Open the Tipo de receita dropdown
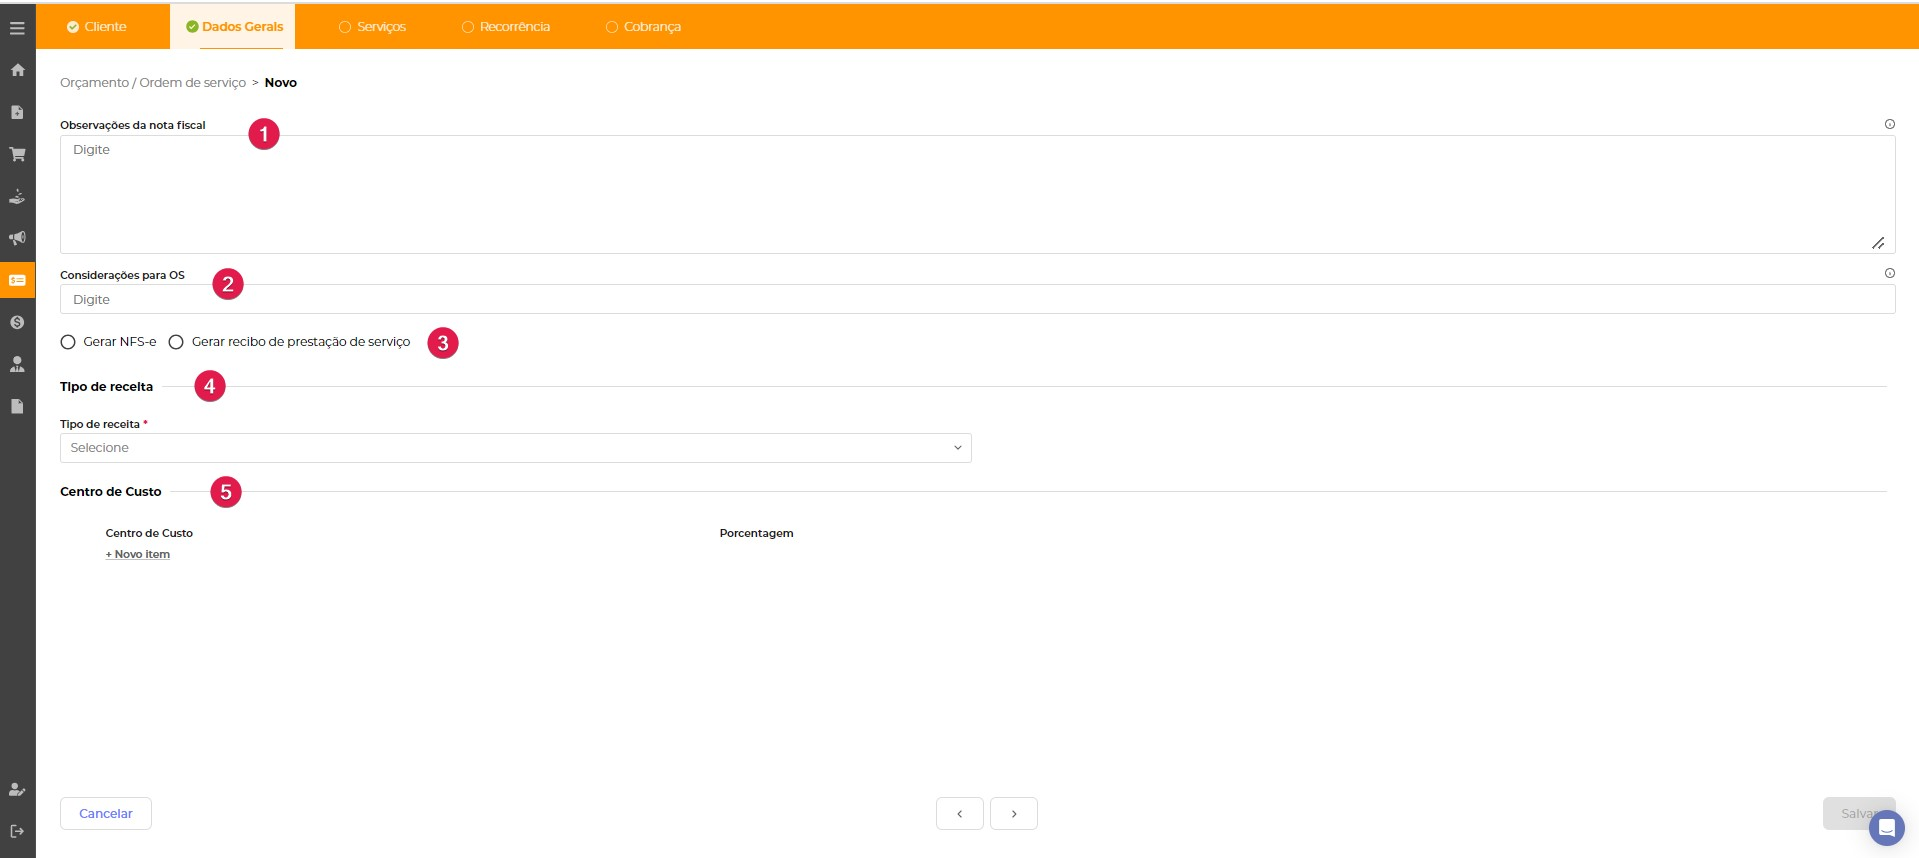Viewport: 1919px width, 858px height. click(x=515, y=448)
